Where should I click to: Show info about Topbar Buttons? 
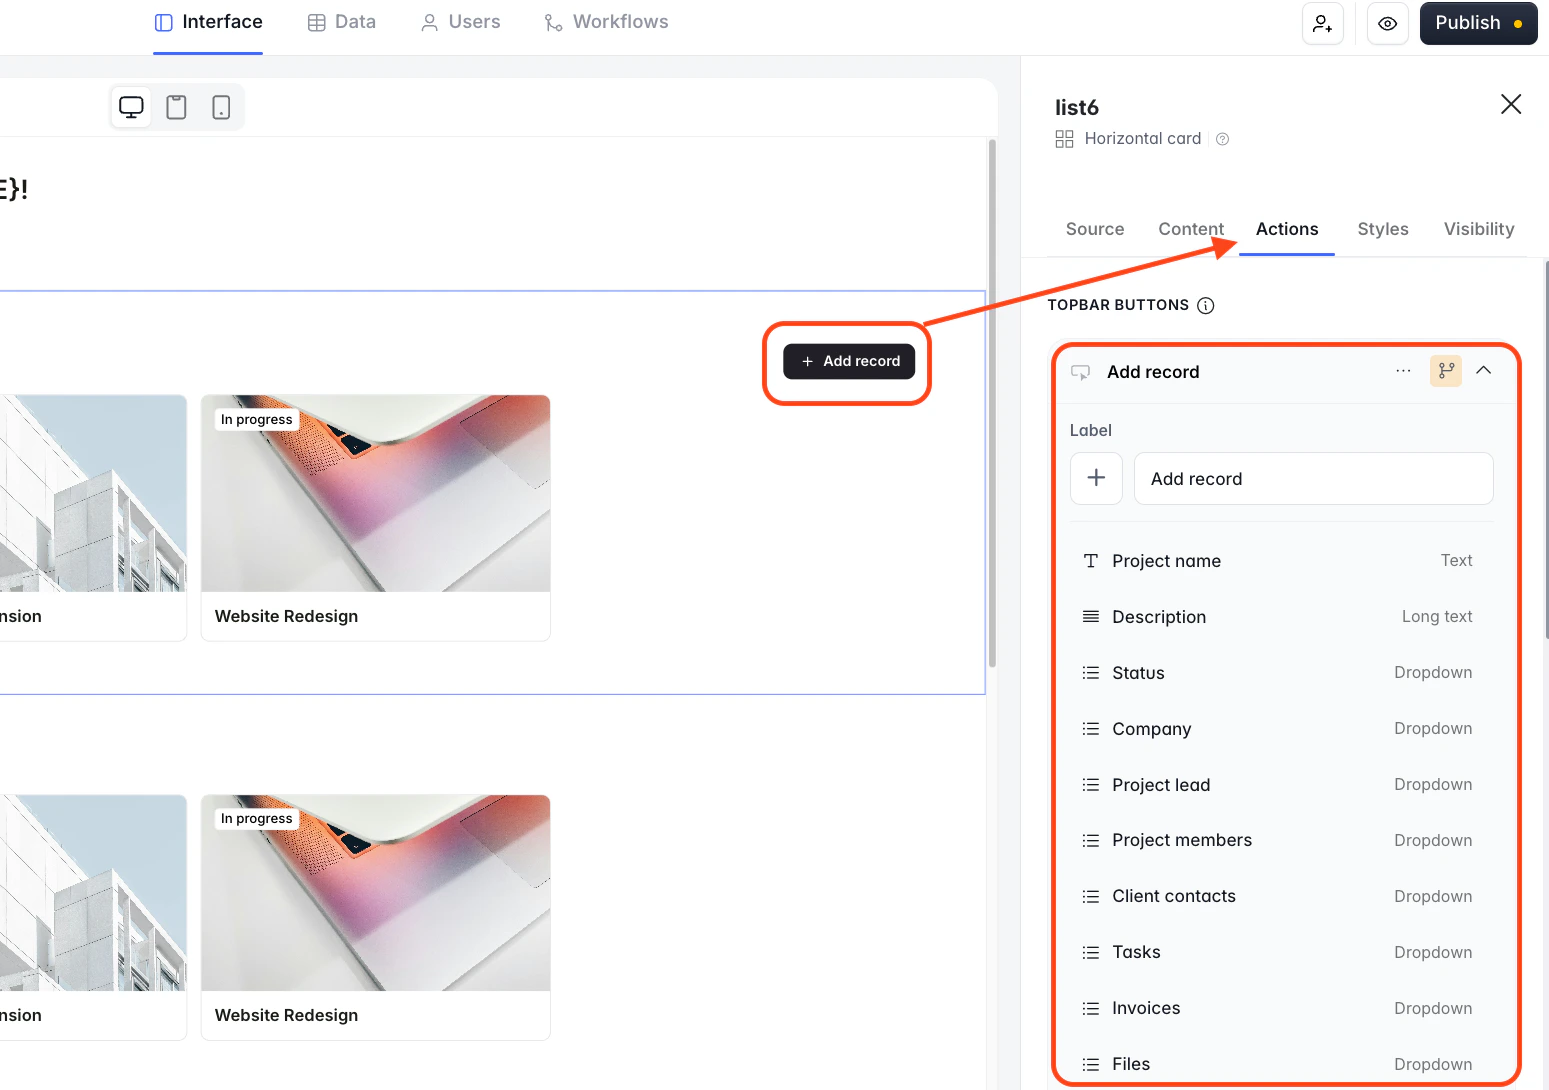click(1206, 306)
